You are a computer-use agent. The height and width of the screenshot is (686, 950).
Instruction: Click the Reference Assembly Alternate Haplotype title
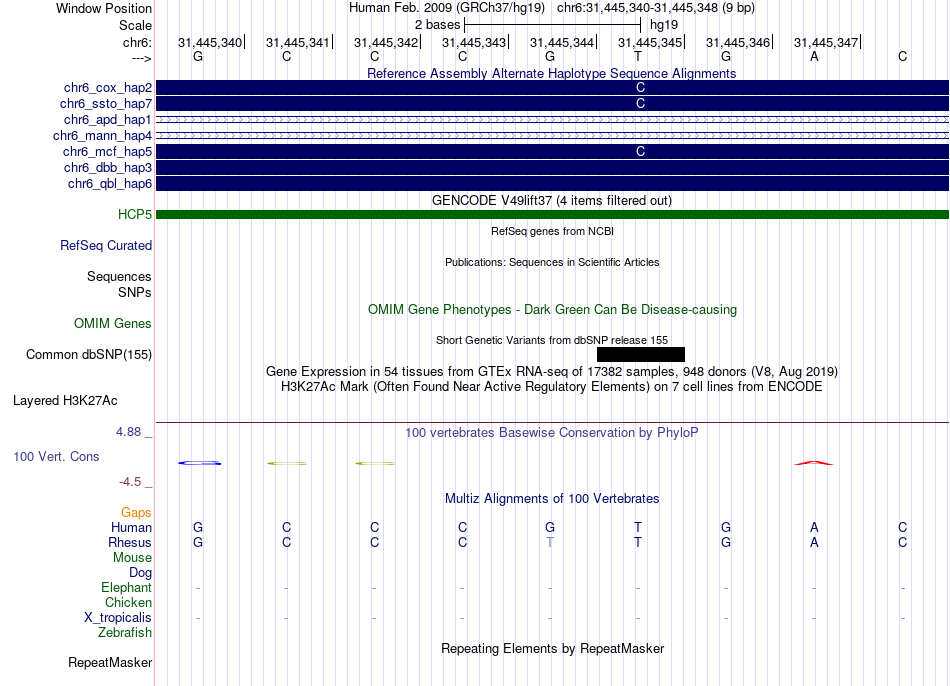point(552,73)
